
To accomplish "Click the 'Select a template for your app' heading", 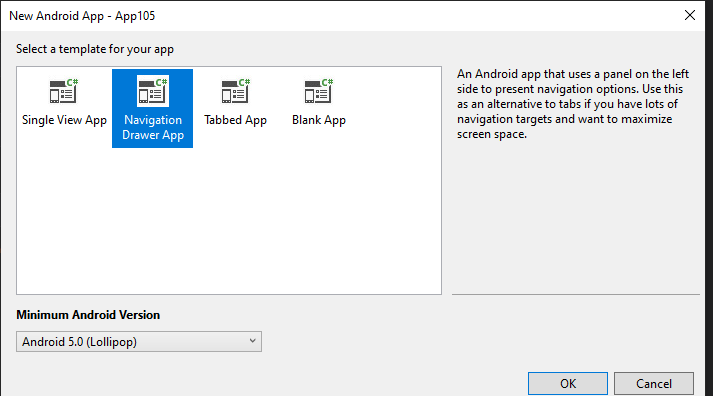I will tap(95, 49).
